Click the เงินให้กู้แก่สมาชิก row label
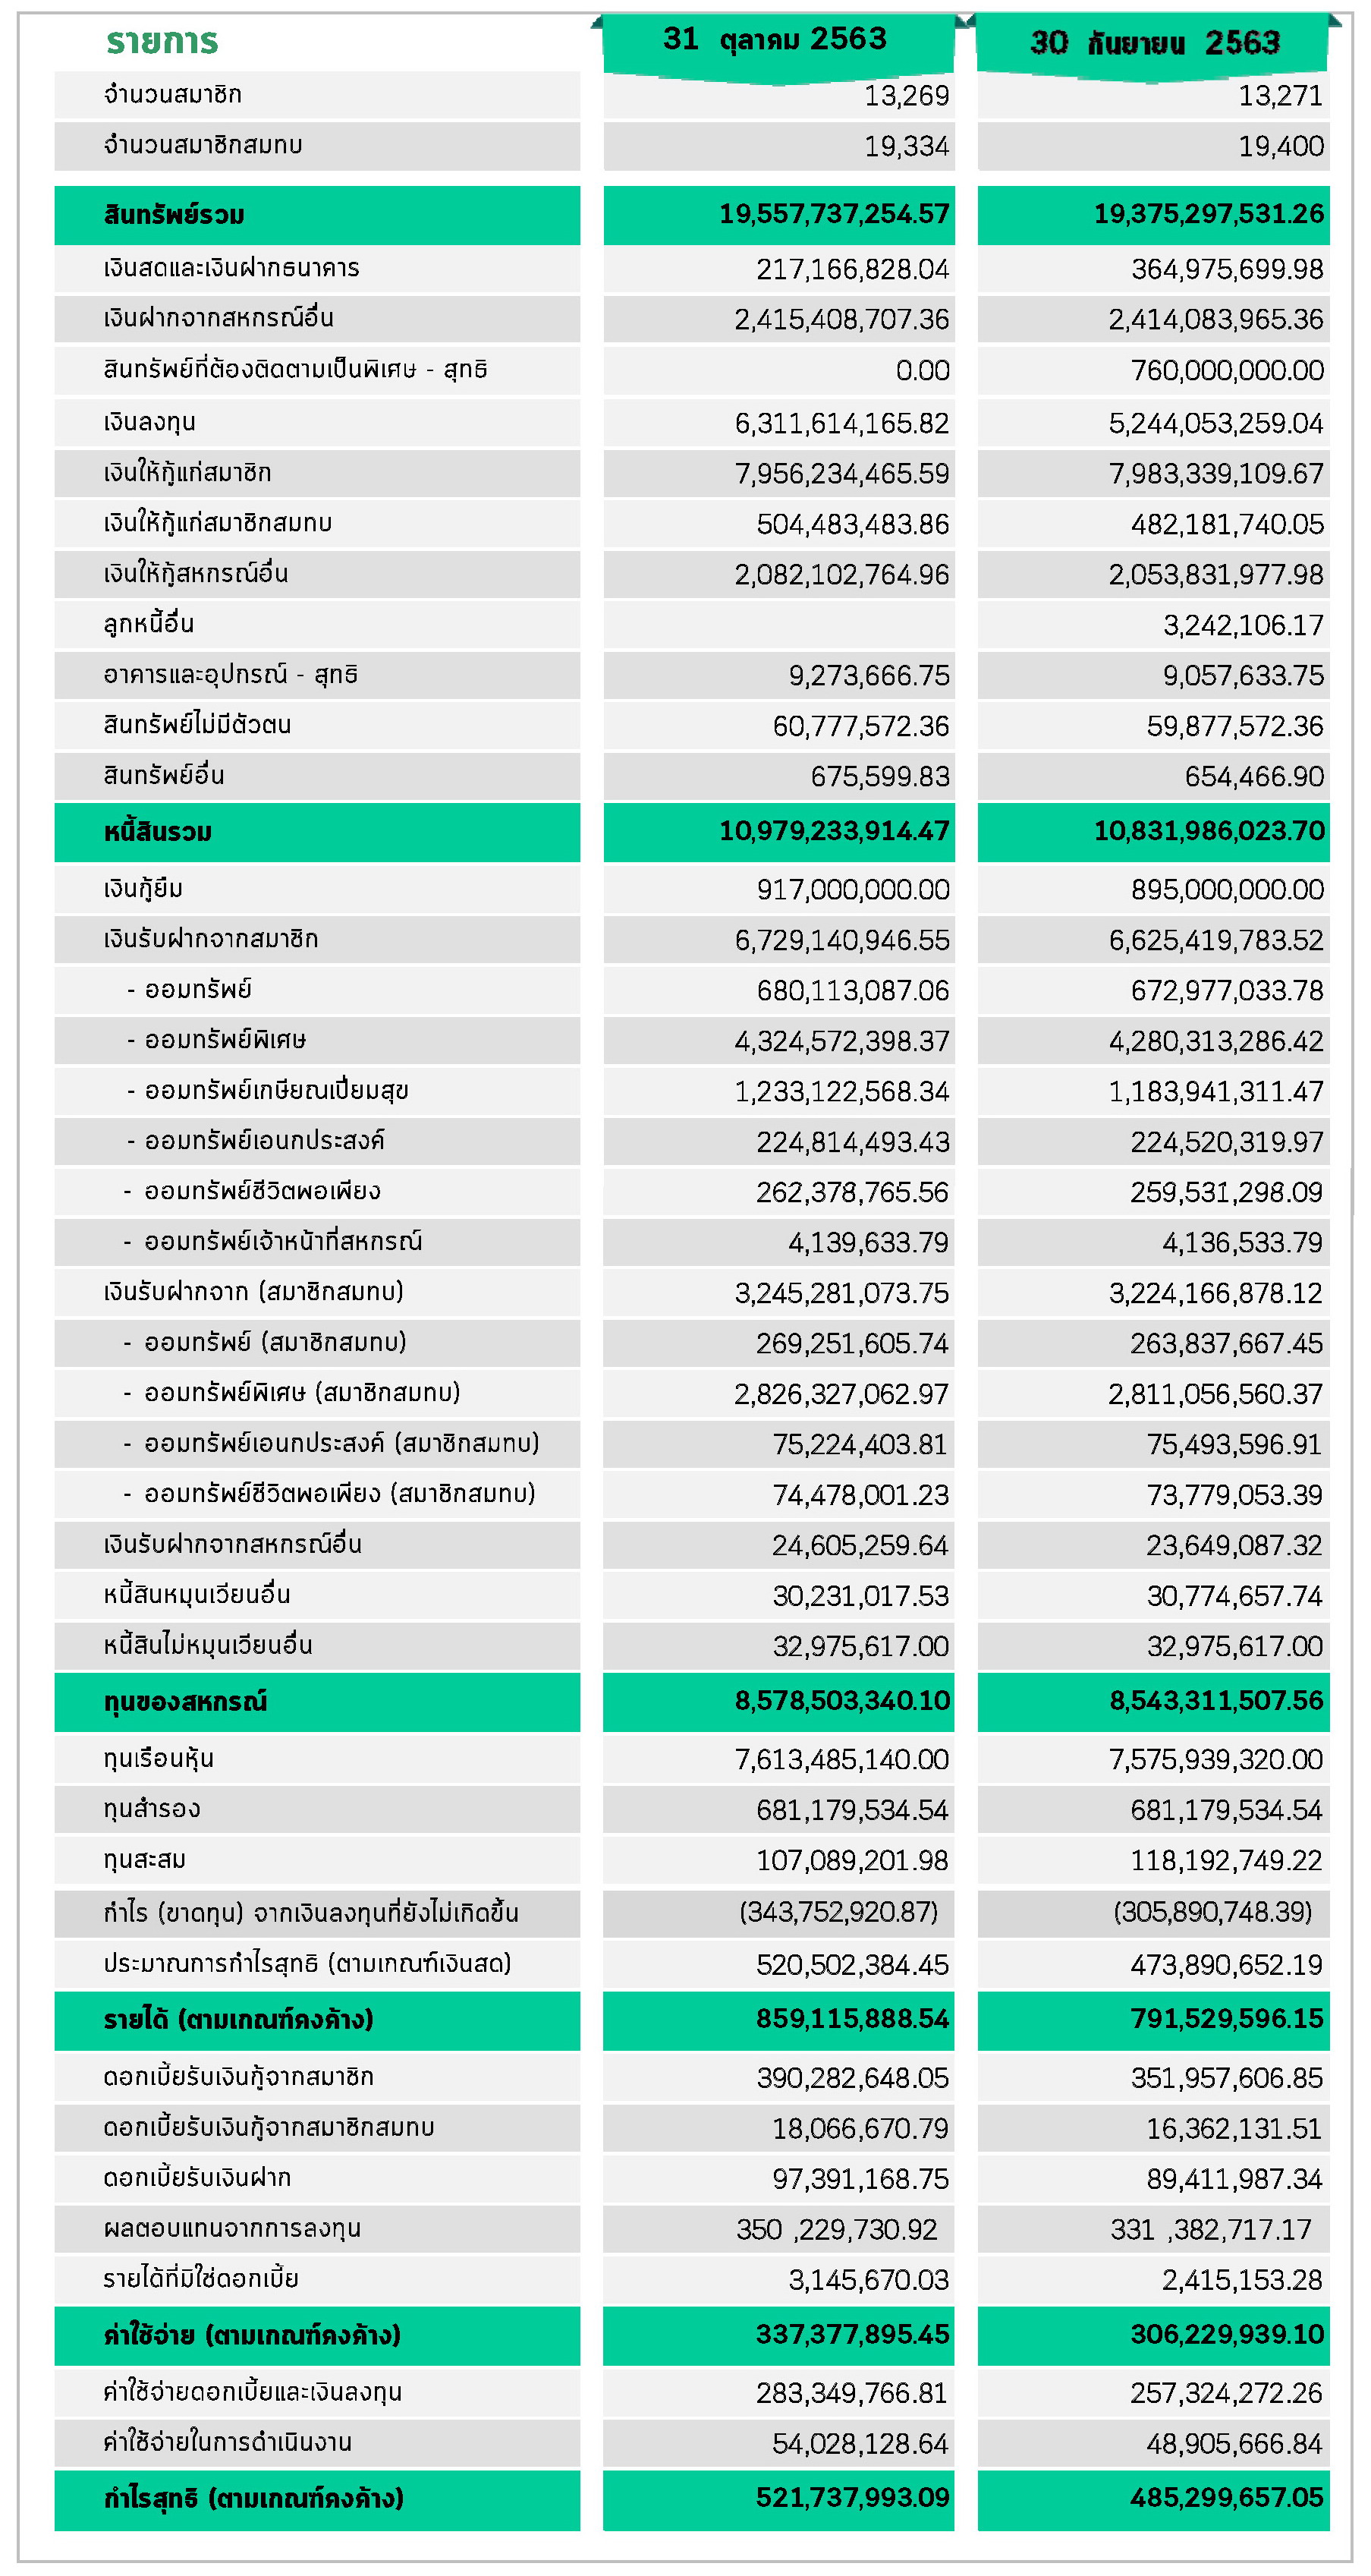 [187, 473]
